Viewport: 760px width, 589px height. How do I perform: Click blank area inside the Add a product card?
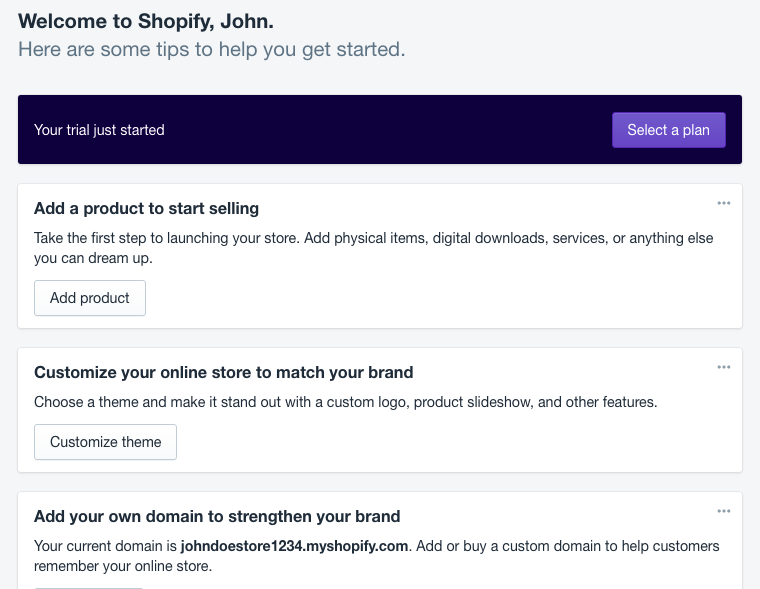point(436,298)
